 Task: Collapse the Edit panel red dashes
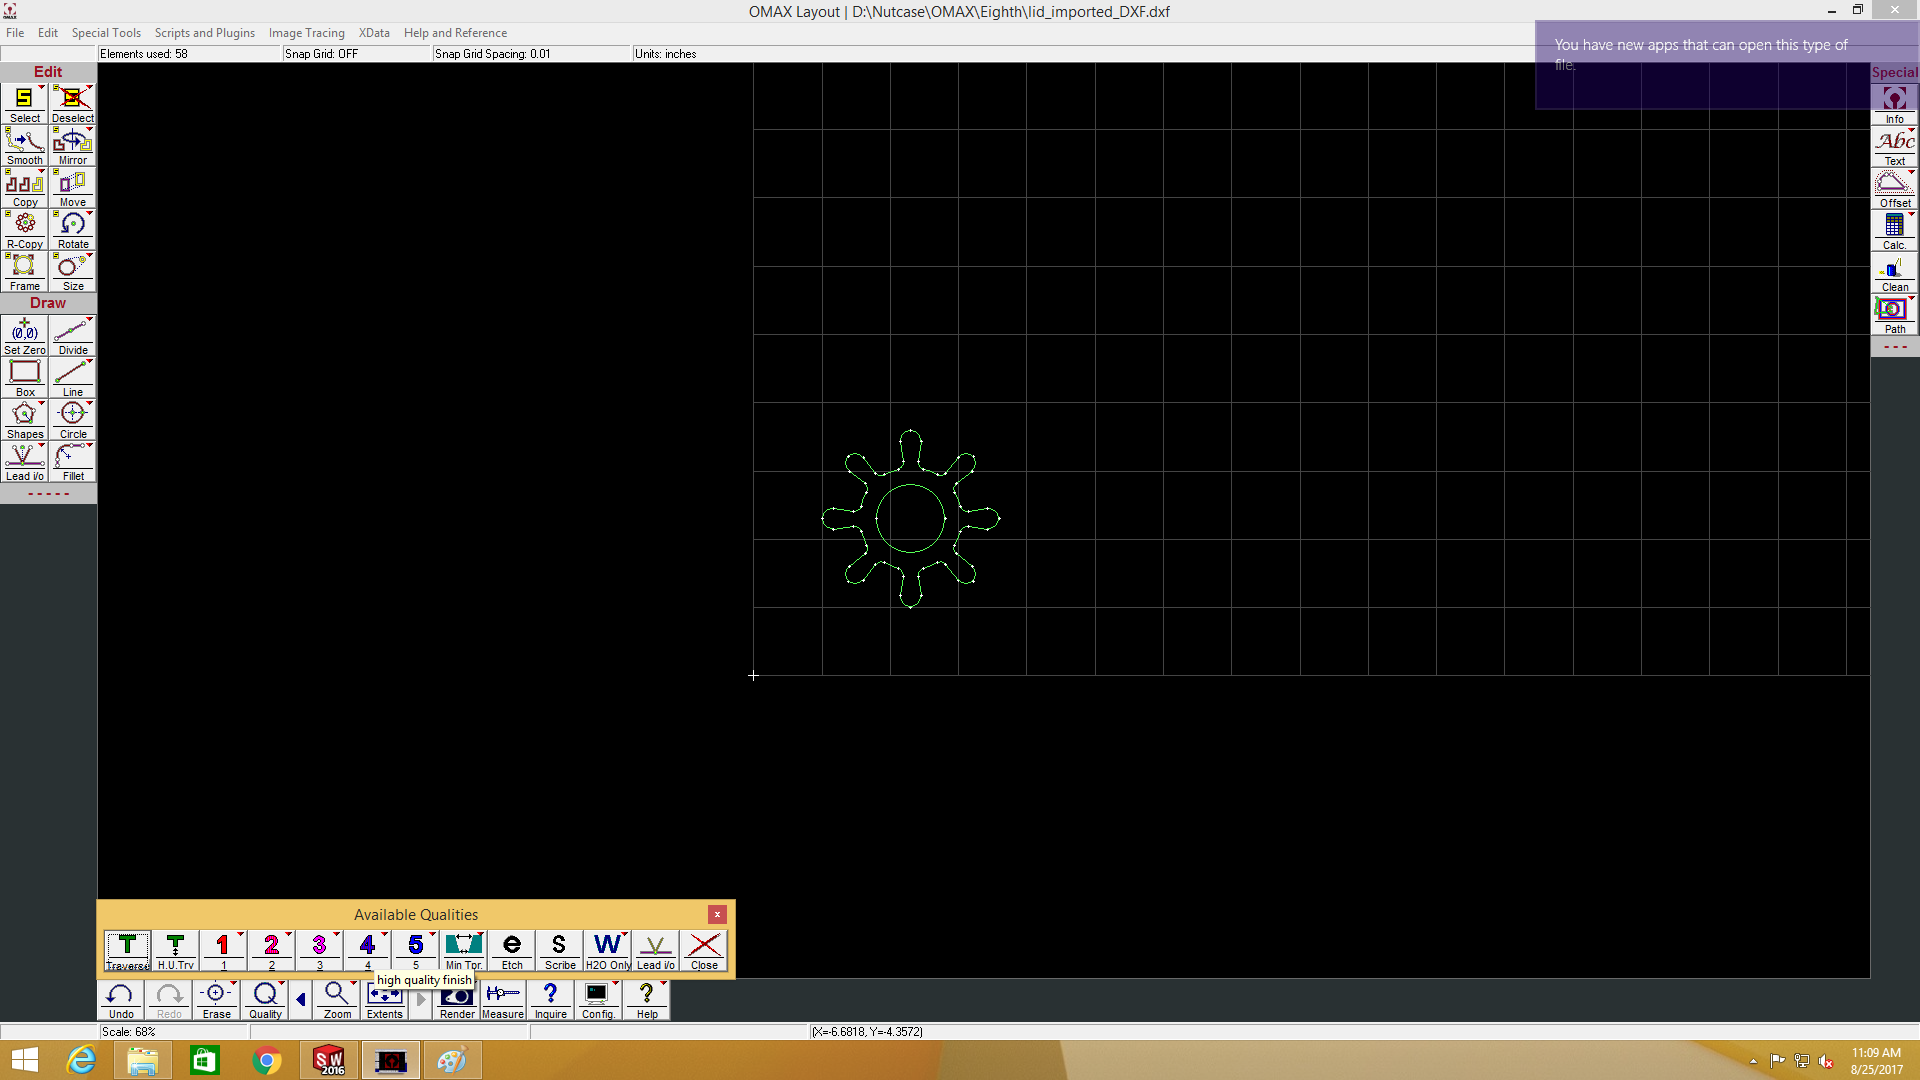tap(48, 494)
